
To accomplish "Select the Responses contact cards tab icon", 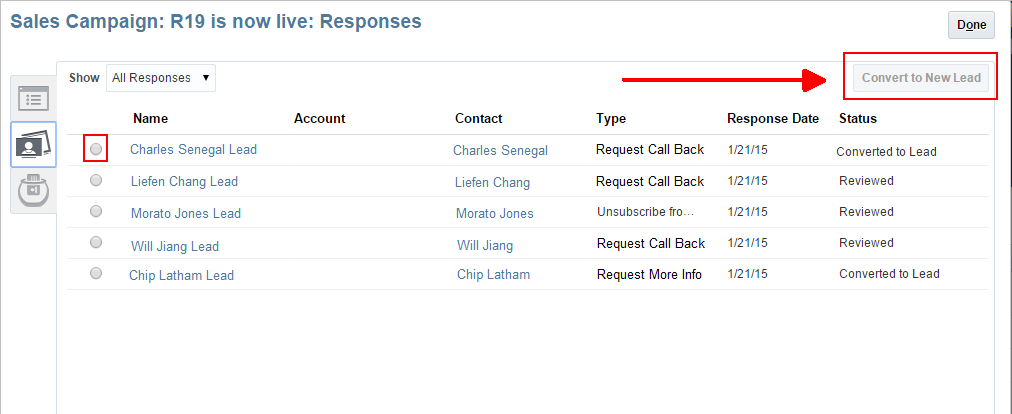I will pos(33,145).
